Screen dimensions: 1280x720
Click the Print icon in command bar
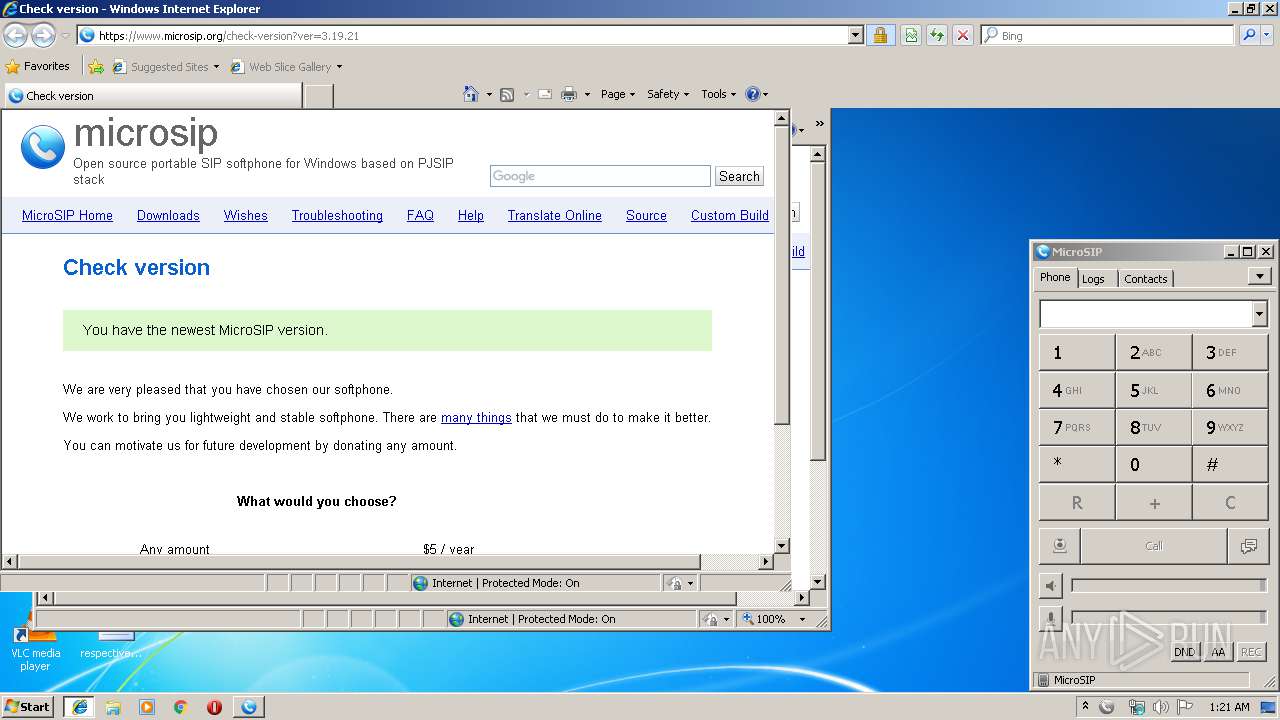tap(569, 94)
